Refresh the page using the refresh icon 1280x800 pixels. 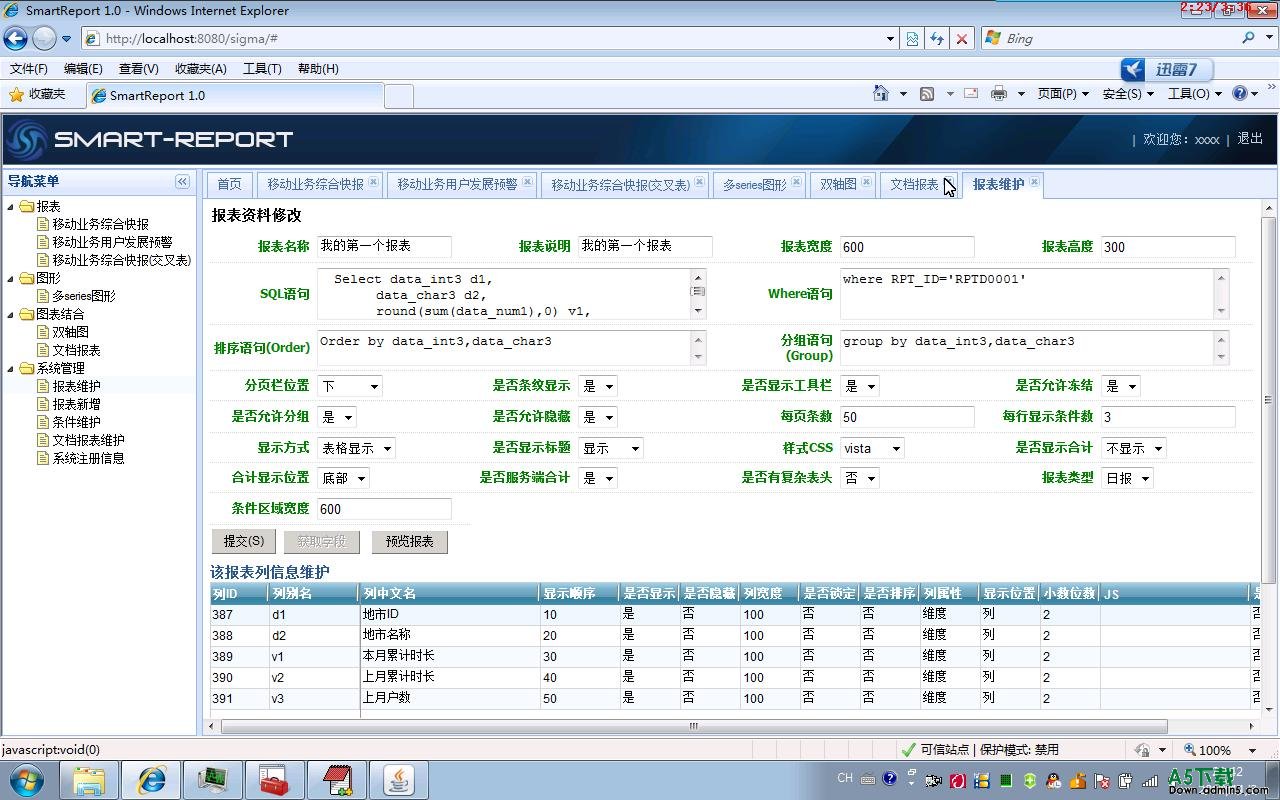[937, 38]
